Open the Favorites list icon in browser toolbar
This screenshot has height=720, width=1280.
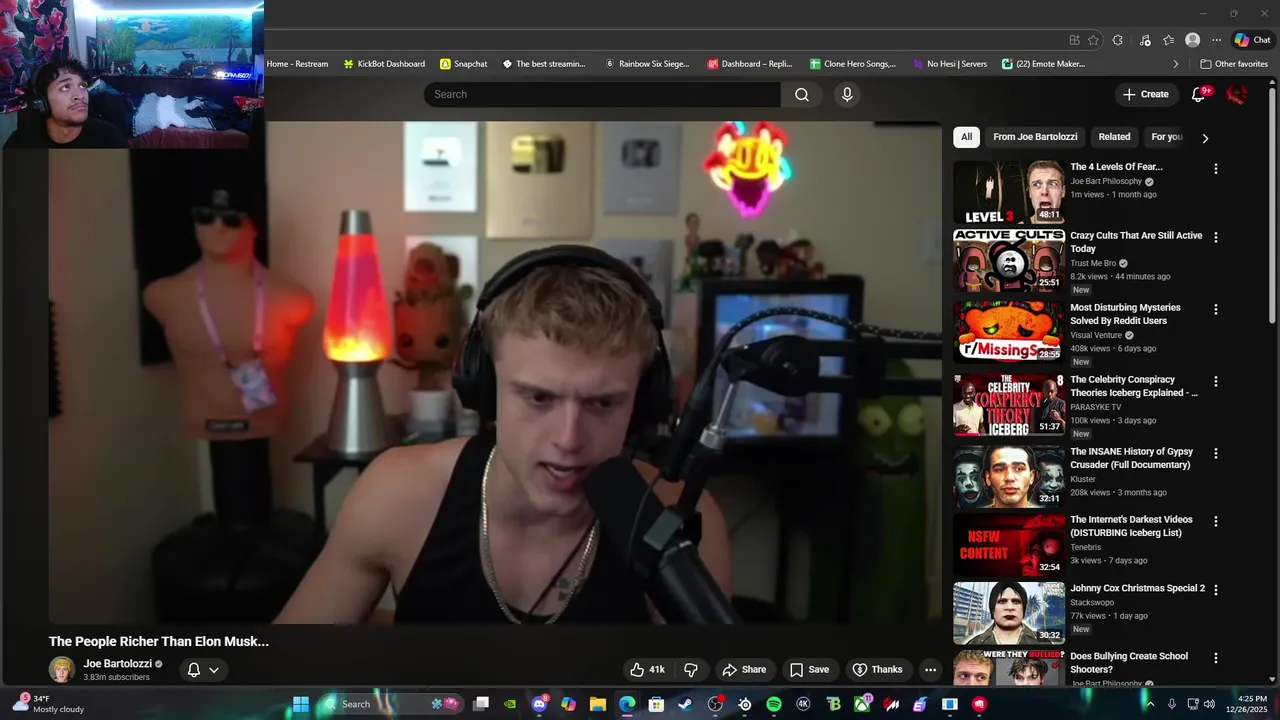click(1168, 40)
